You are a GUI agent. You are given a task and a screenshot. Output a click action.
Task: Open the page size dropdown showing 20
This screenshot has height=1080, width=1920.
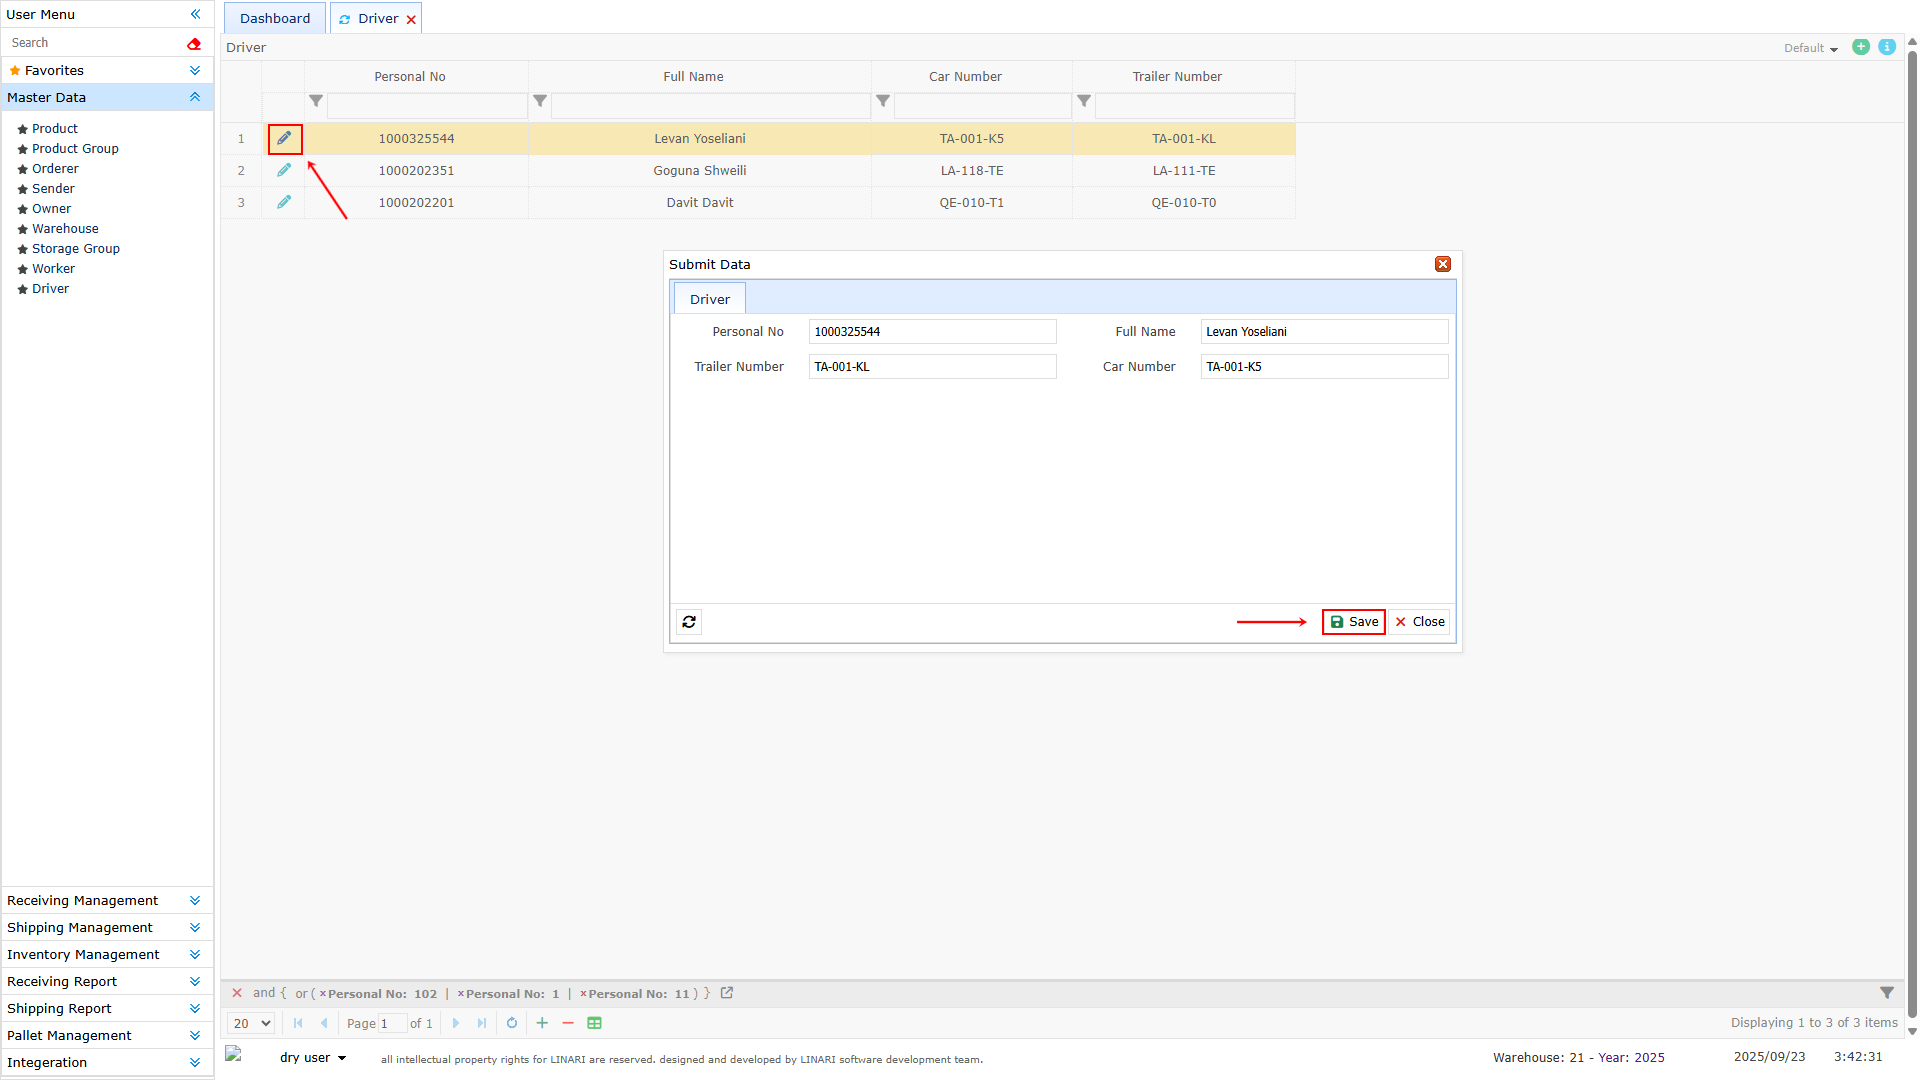click(251, 1023)
